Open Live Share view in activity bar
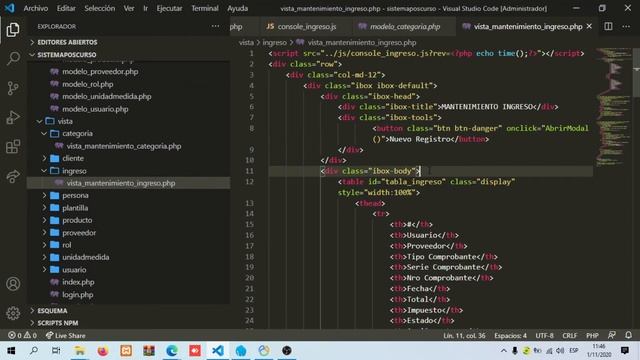The width and height of the screenshot is (640, 360). pos(13,176)
